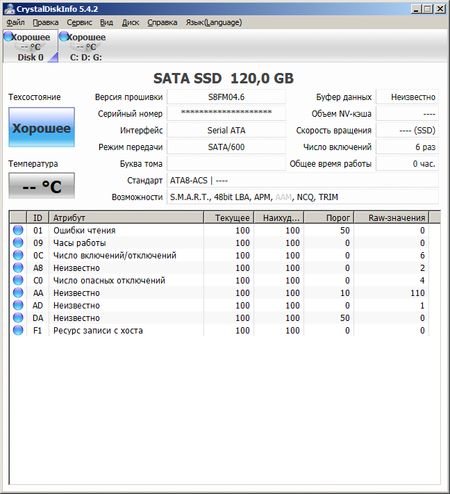Click status icon for AD attribute row
Viewport: 450px width, 494px height.
point(18,305)
